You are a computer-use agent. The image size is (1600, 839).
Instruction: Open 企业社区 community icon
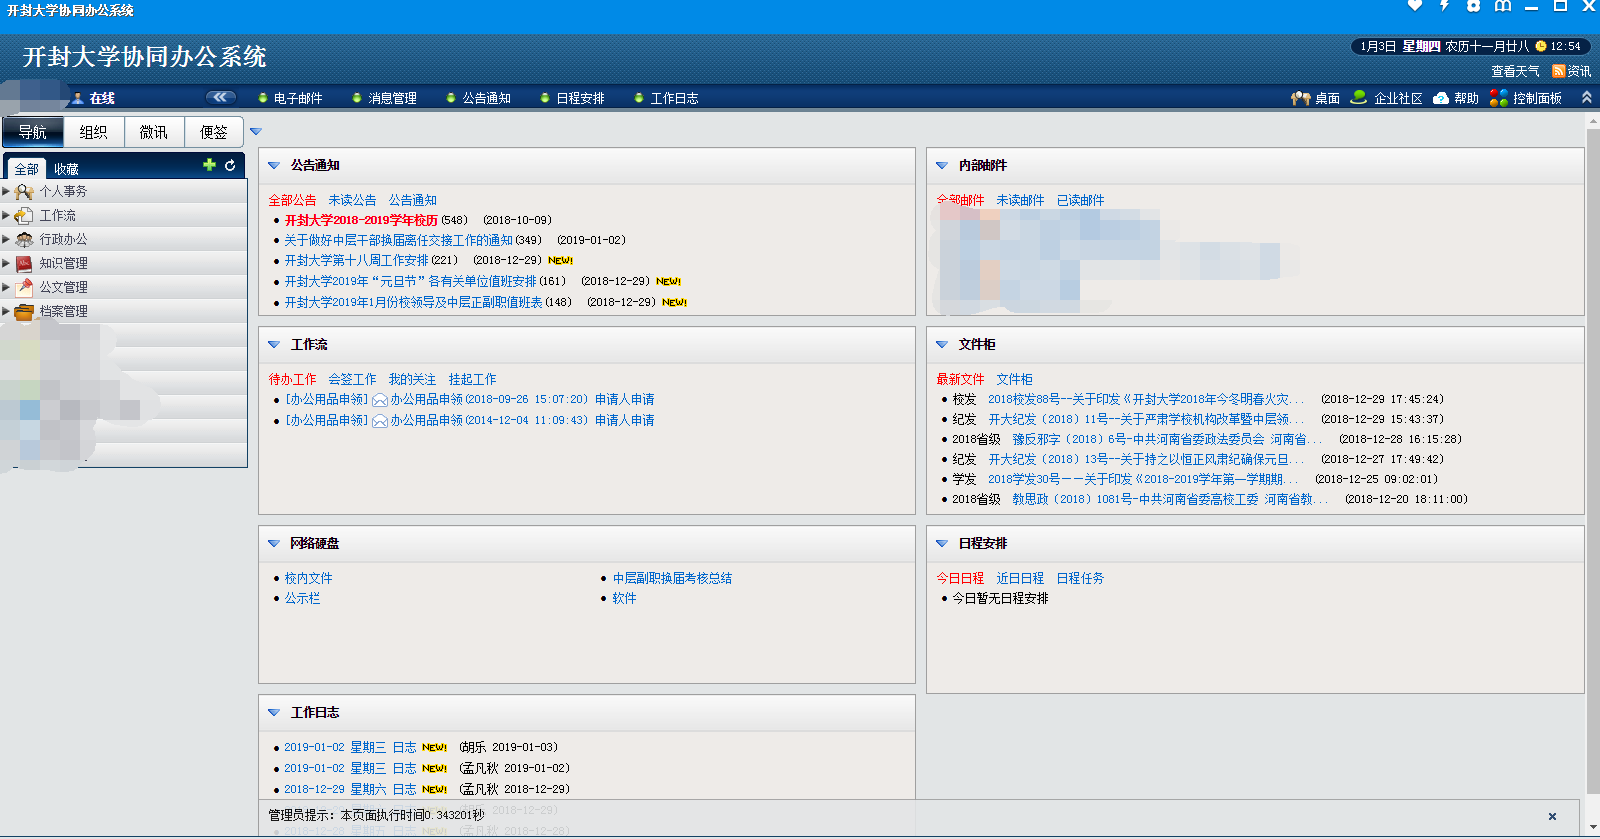1359,98
